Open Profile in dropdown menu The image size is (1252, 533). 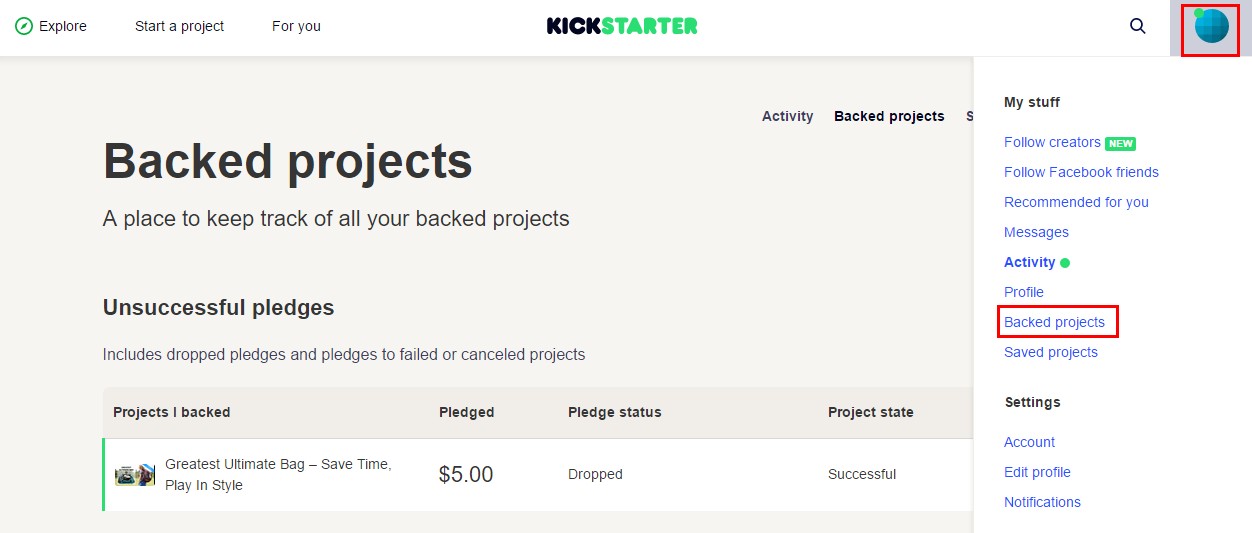1024,292
